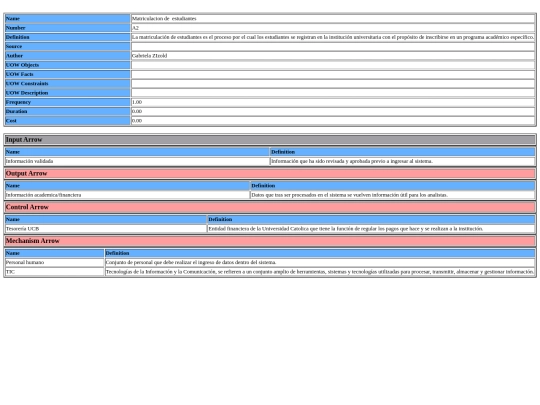This screenshot has width=540, height=405.
Task: Select the 'Personal humano' cell
Action: coord(54,262)
